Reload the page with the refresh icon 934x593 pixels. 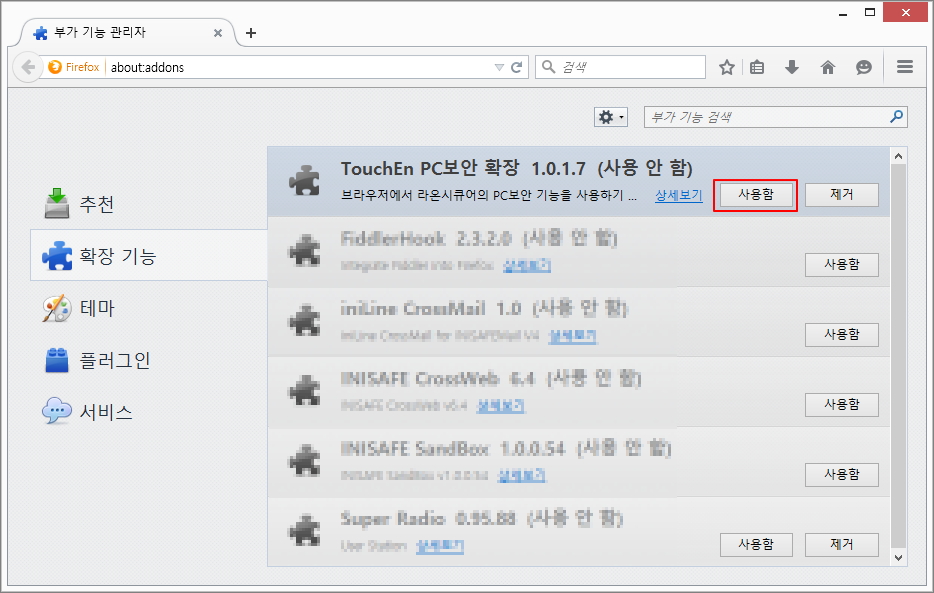516,67
